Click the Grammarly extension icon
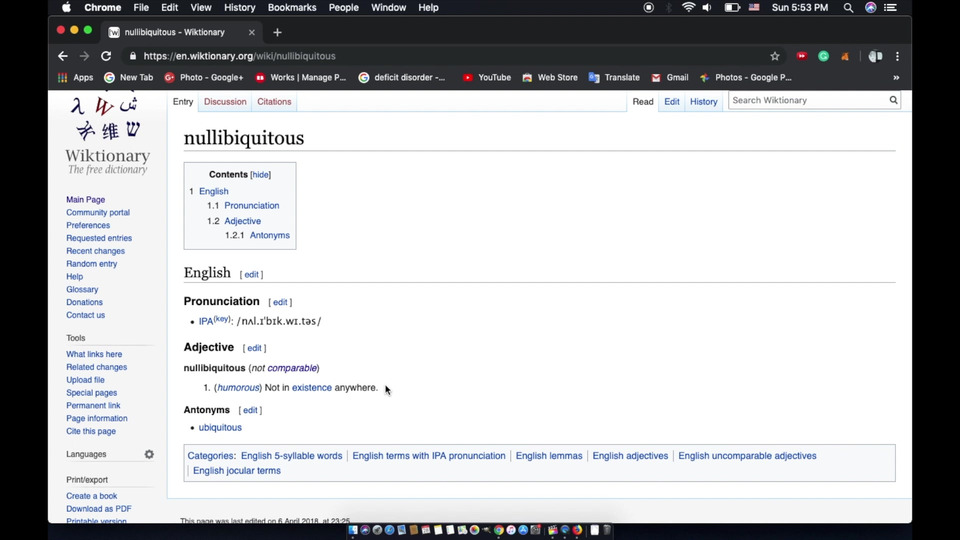The width and height of the screenshot is (960, 540). click(x=823, y=56)
